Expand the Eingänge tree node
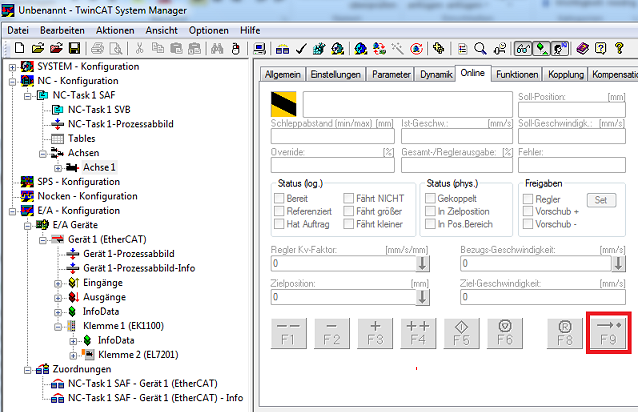Image resolution: width=638 pixels, height=412 pixels. pos(58,283)
